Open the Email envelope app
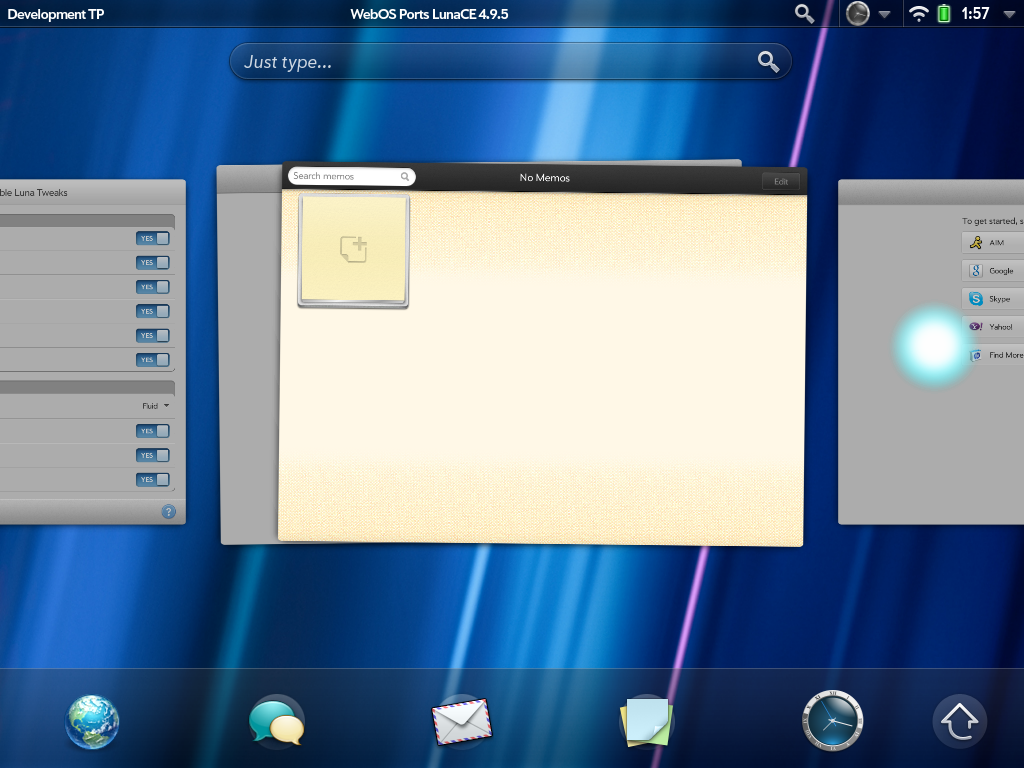The width and height of the screenshot is (1024, 768). 462,722
